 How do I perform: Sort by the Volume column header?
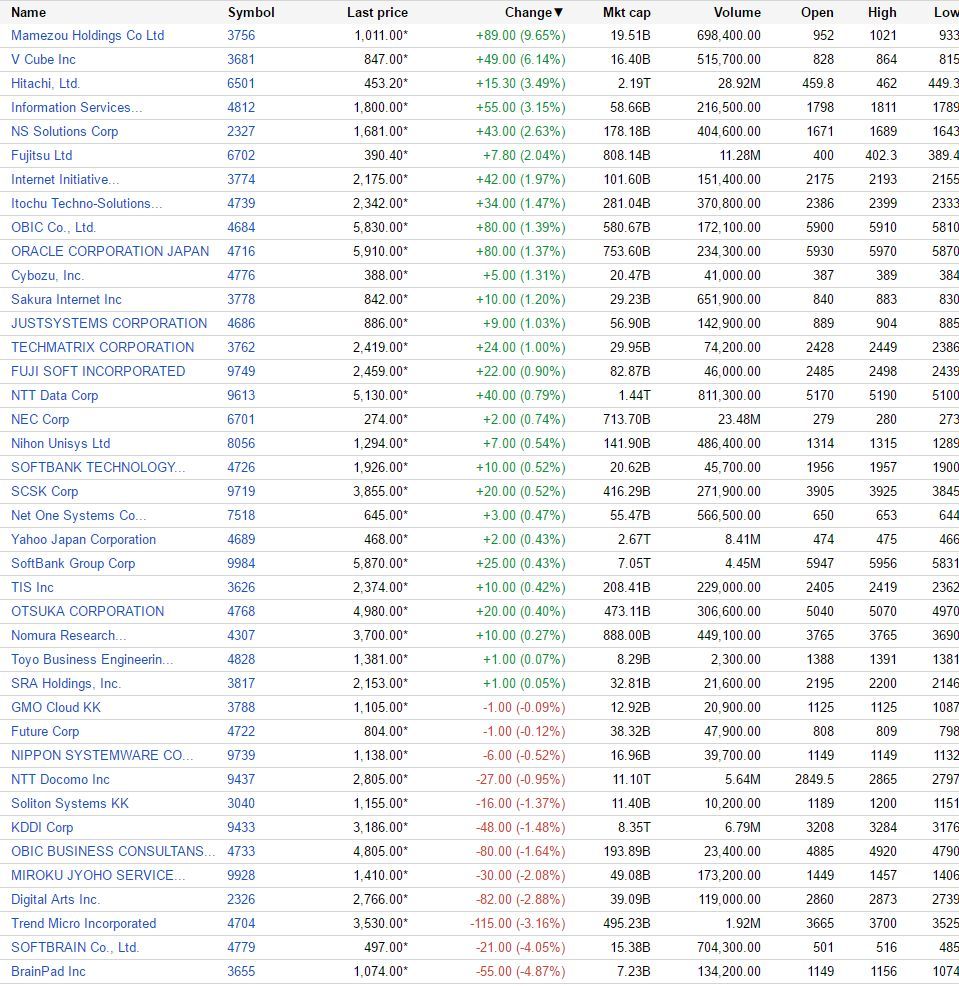coord(737,13)
